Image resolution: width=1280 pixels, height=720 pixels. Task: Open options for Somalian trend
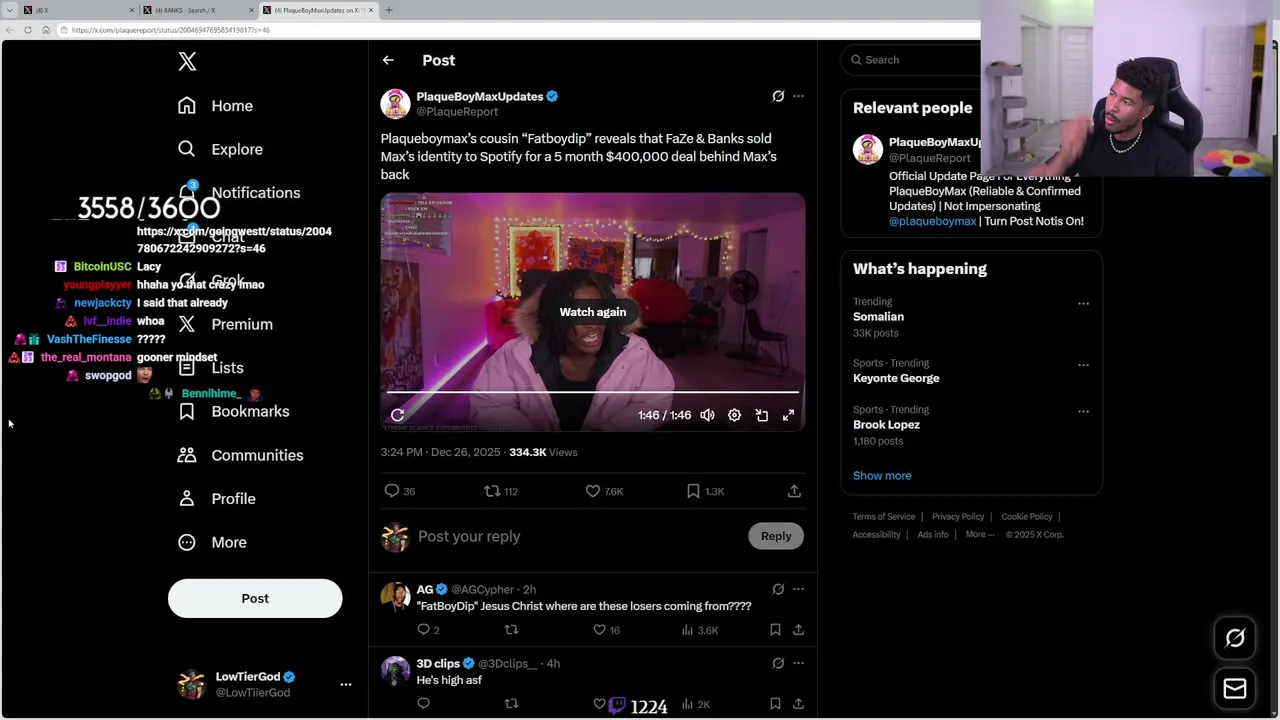(1083, 303)
